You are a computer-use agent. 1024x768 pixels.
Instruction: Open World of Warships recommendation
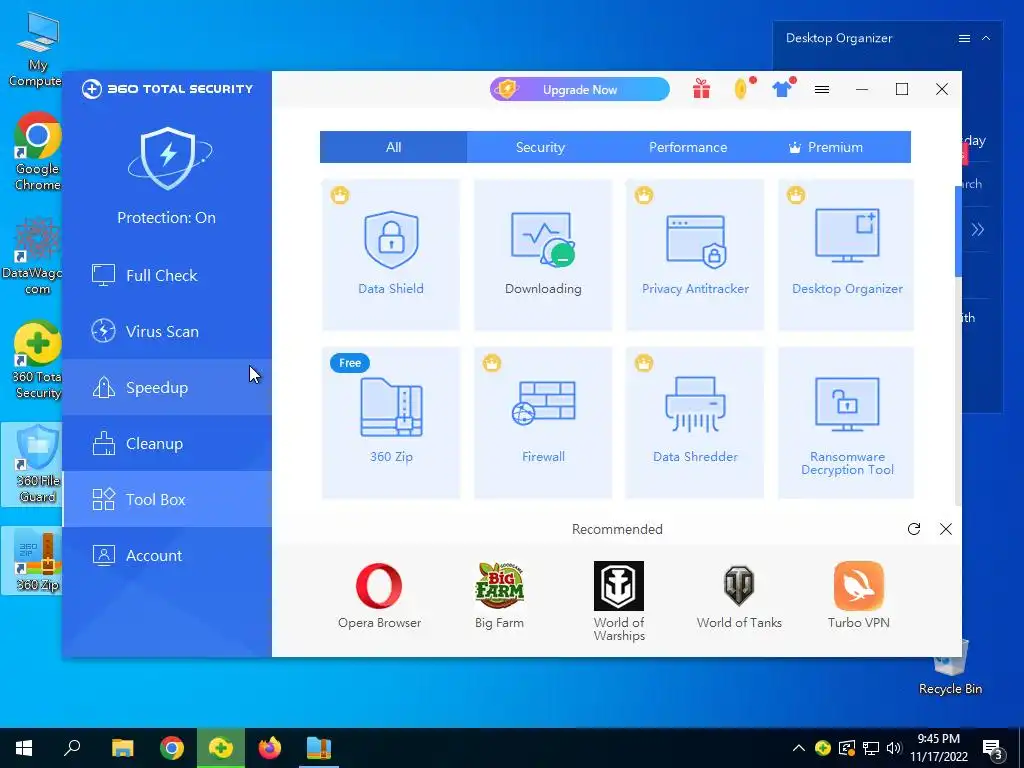tap(618, 601)
